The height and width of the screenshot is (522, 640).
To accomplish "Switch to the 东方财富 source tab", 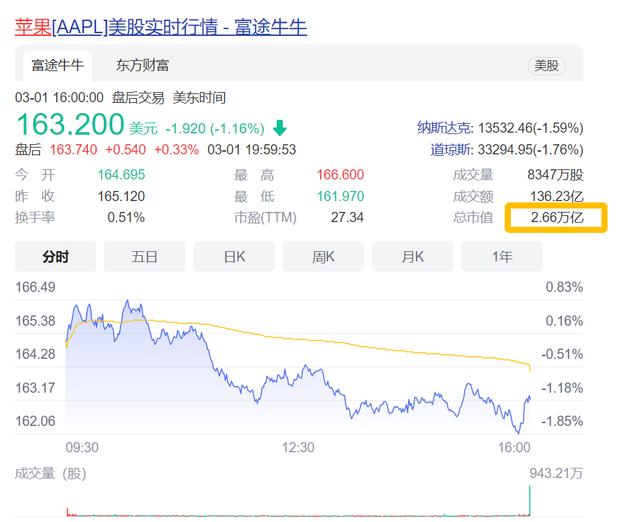I will (142, 65).
